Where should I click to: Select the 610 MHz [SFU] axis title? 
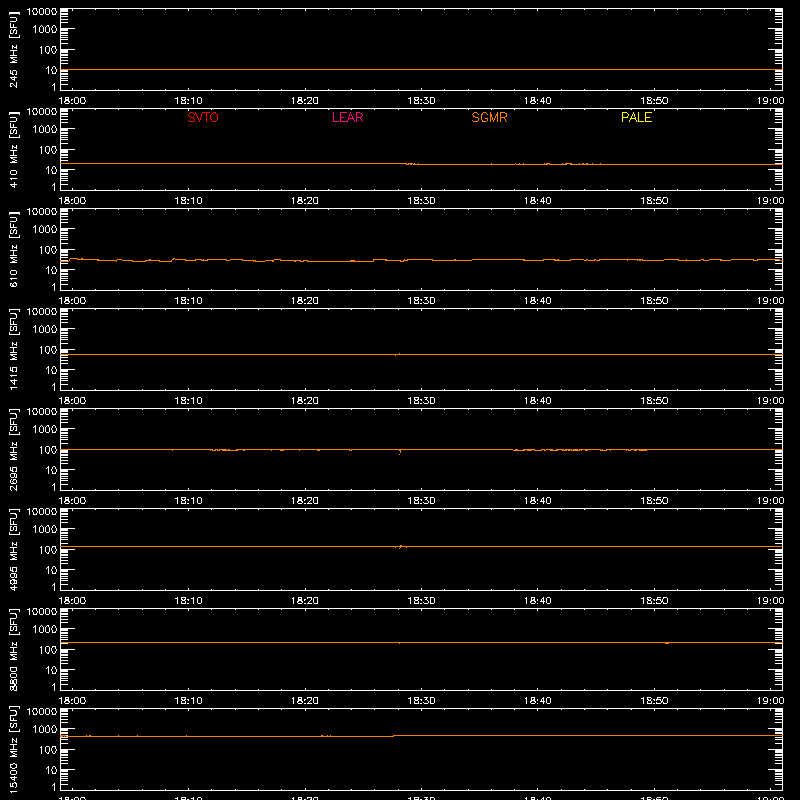pyautogui.click(x=14, y=249)
